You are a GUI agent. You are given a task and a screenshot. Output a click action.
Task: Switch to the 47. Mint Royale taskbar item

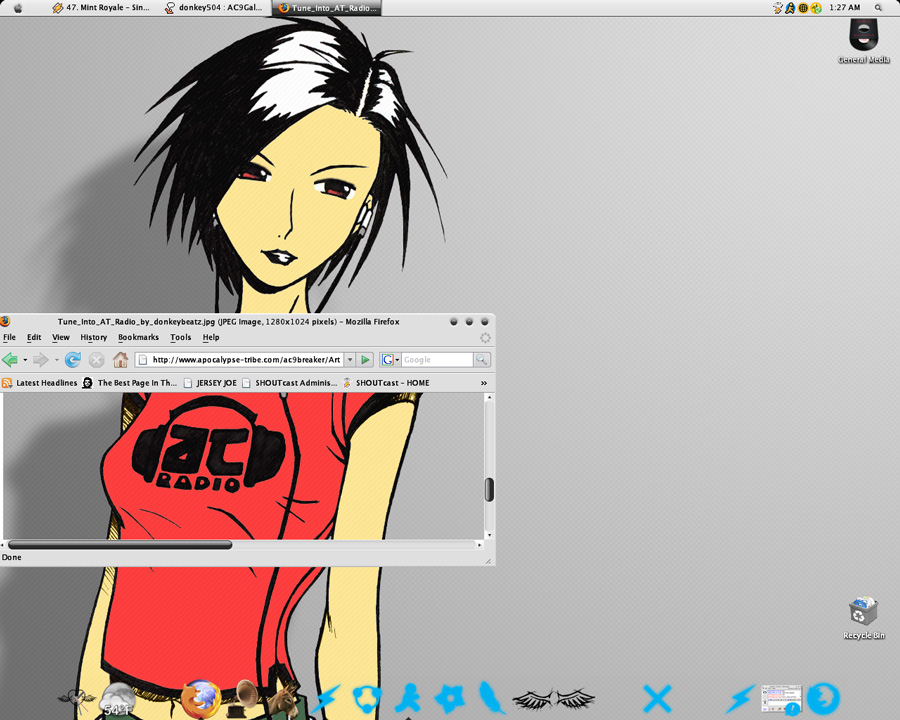point(102,8)
